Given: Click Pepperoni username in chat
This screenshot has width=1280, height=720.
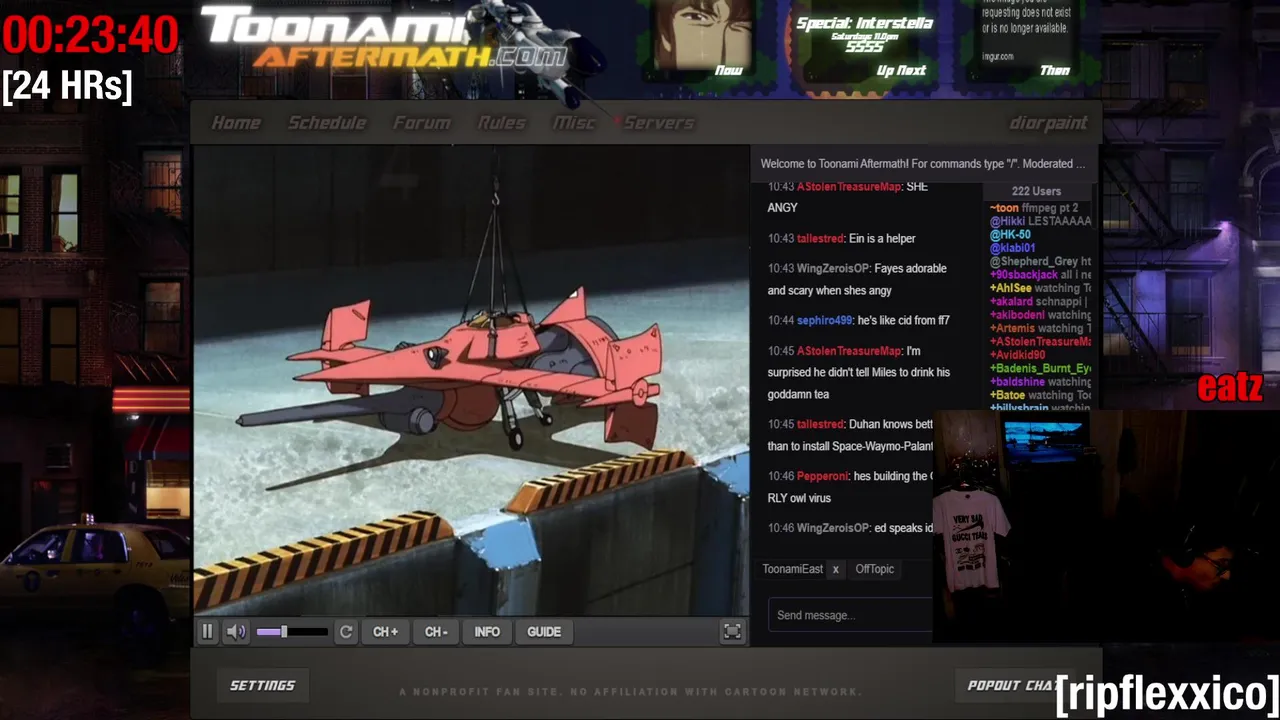Looking at the screenshot, I should coord(823,476).
